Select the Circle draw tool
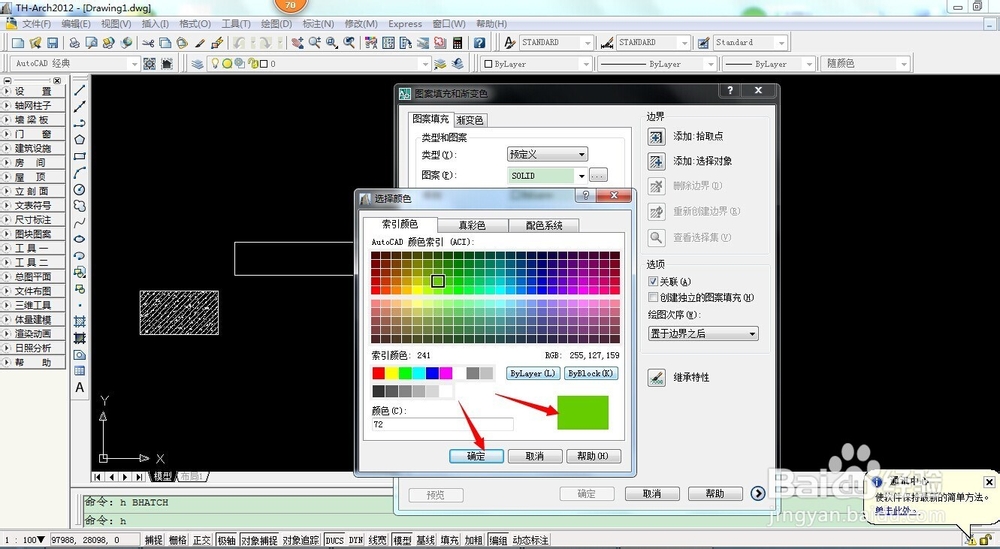This screenshot has height=549, width=1000. pos(80,189)
